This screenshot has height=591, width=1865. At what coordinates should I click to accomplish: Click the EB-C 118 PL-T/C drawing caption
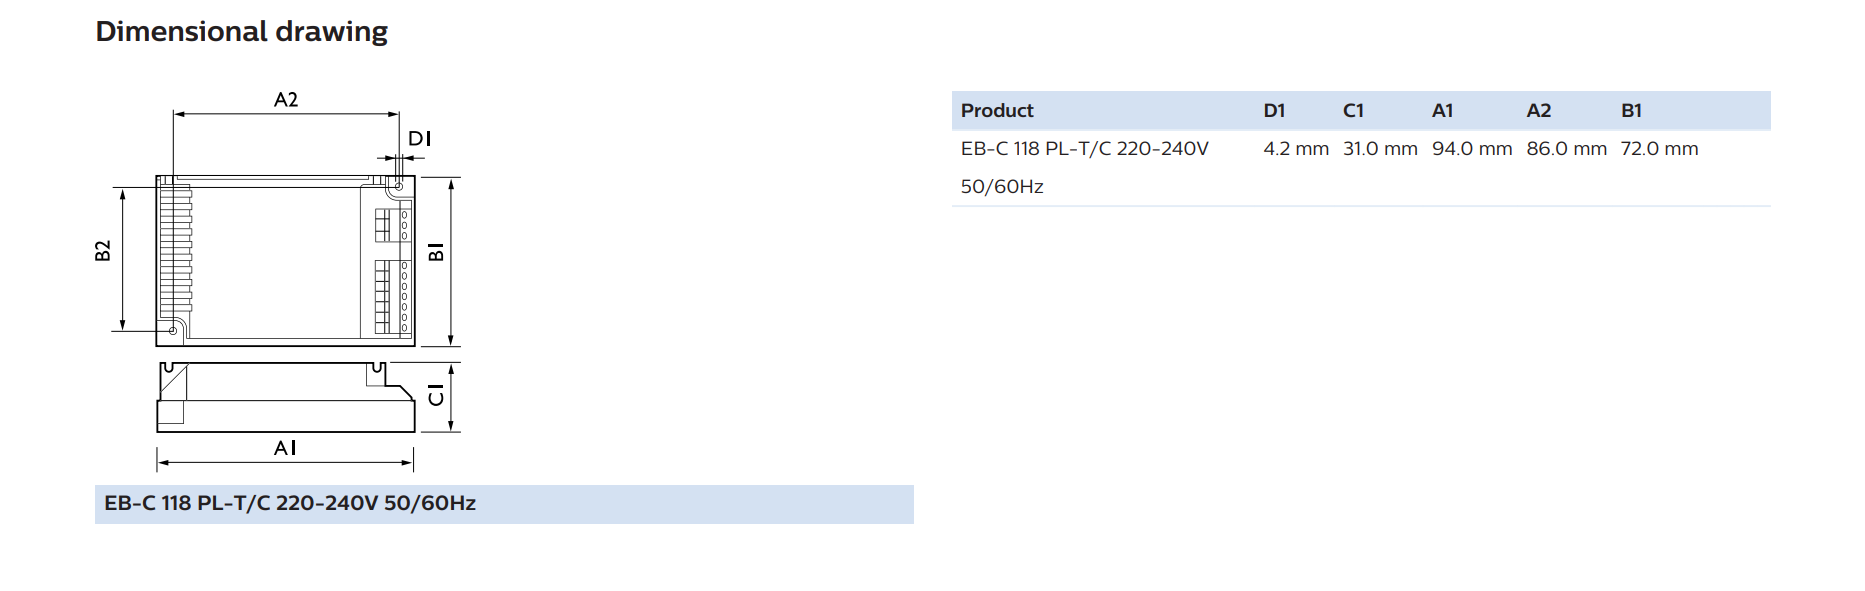click(x=290, y=503)
